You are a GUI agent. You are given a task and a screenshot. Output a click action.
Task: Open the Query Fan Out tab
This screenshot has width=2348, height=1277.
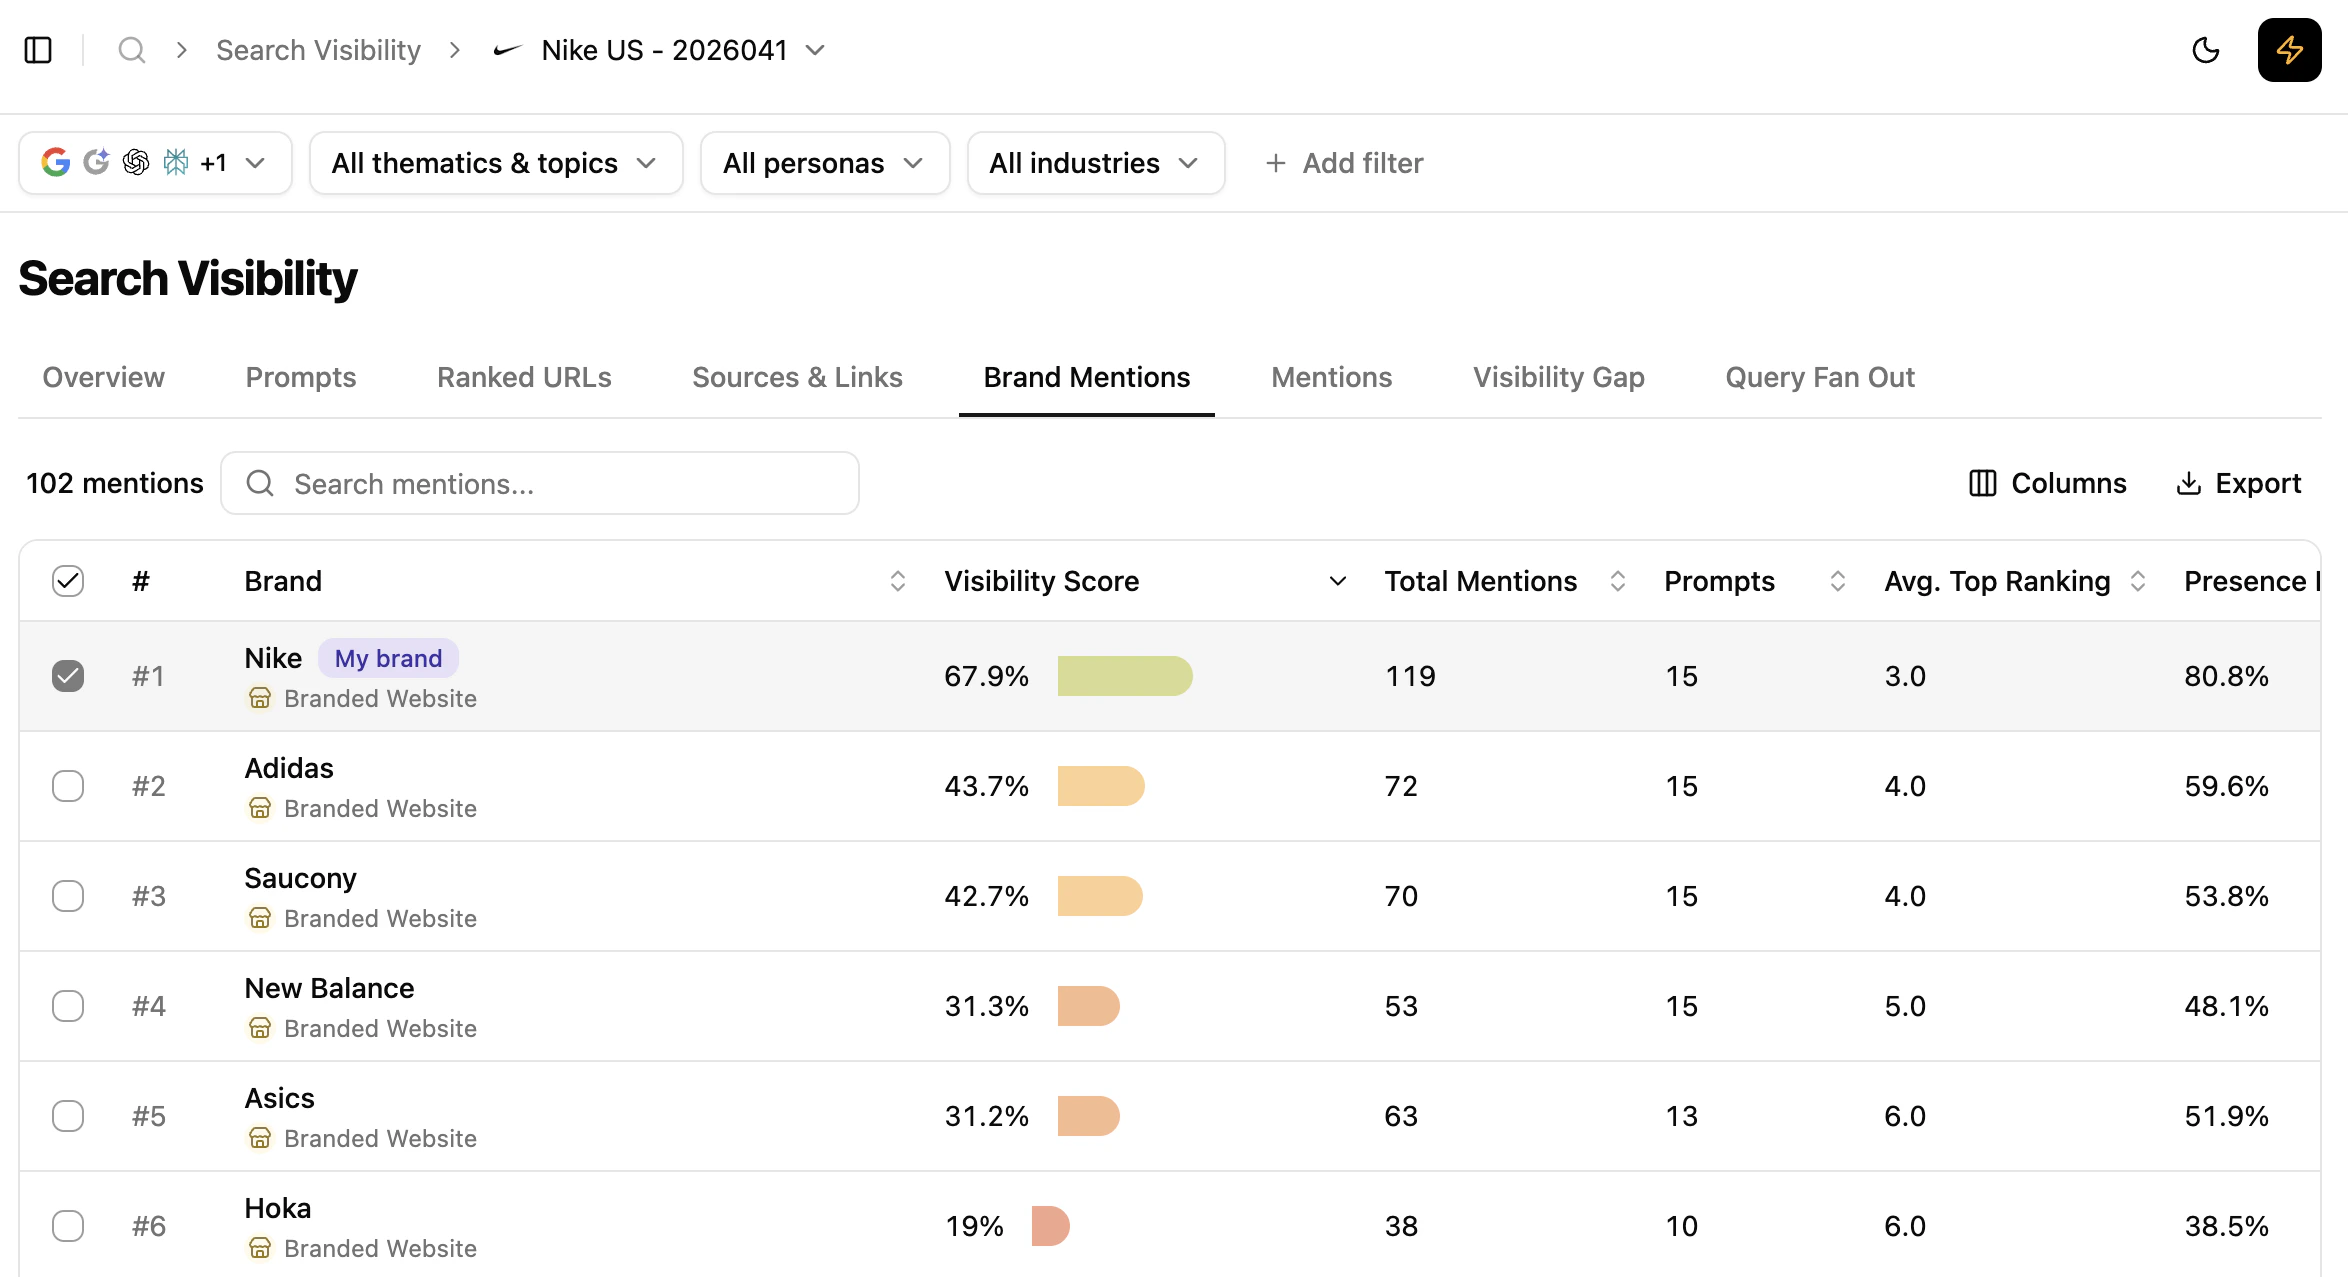pyautogui.click(x=1820, y=377)
